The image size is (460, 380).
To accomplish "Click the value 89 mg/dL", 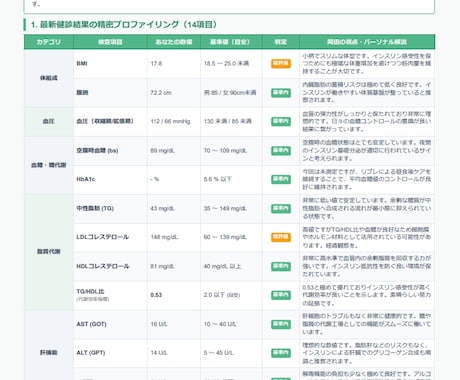I will (x=162, y=151).
